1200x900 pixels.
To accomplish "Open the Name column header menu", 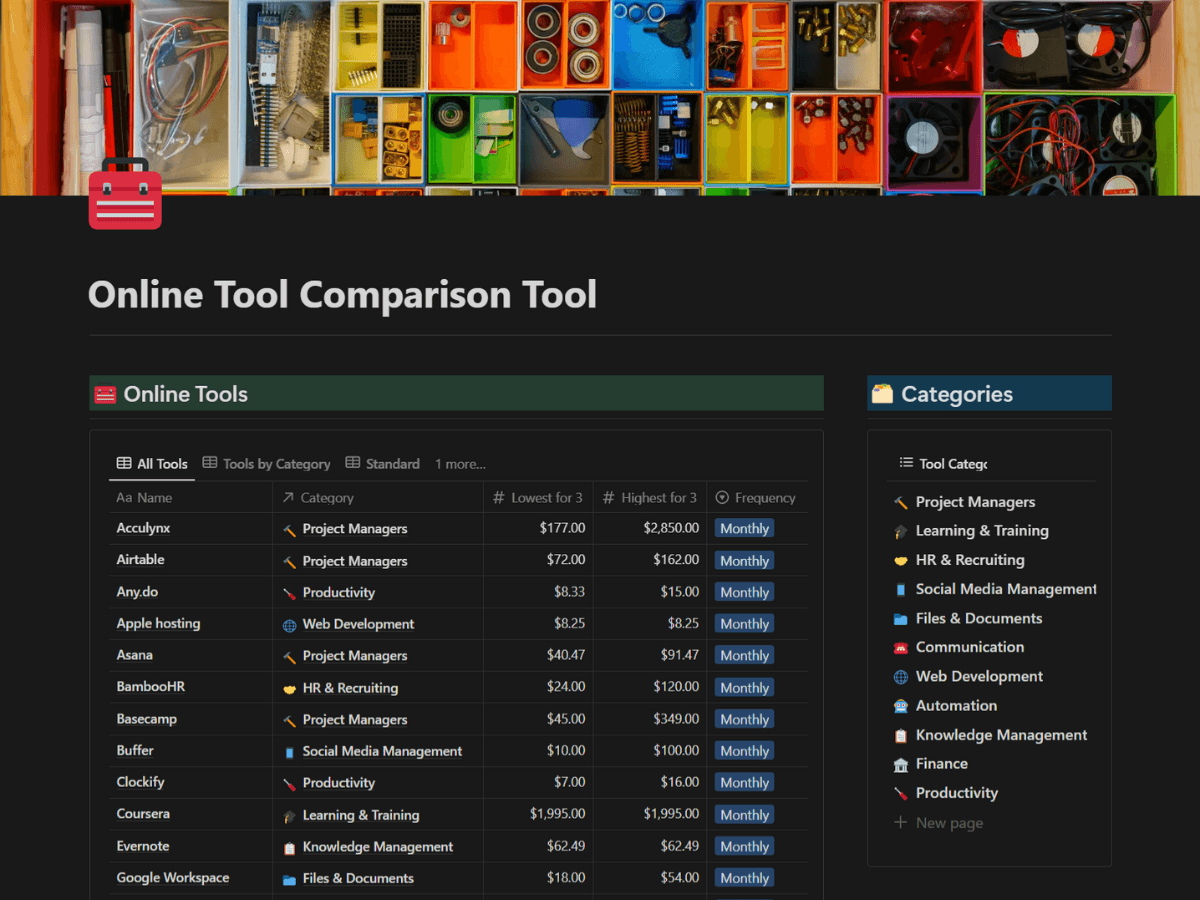I will [x=190, y=497].
